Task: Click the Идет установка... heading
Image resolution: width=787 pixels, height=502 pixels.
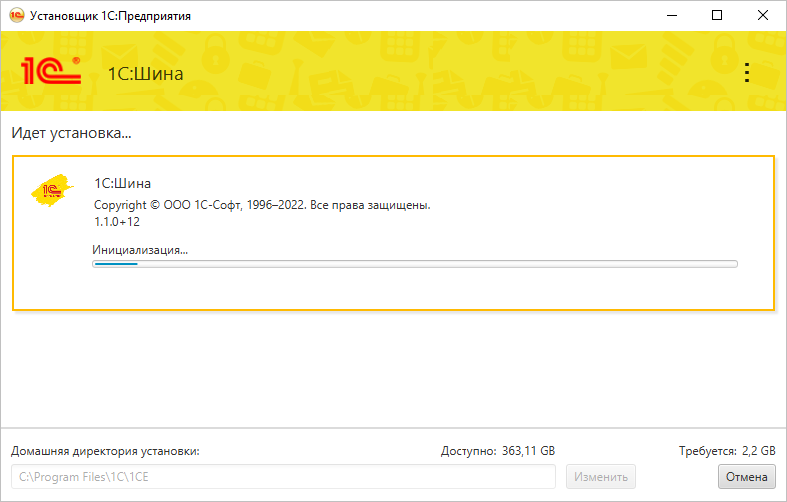Action: [x=71, y=133]
